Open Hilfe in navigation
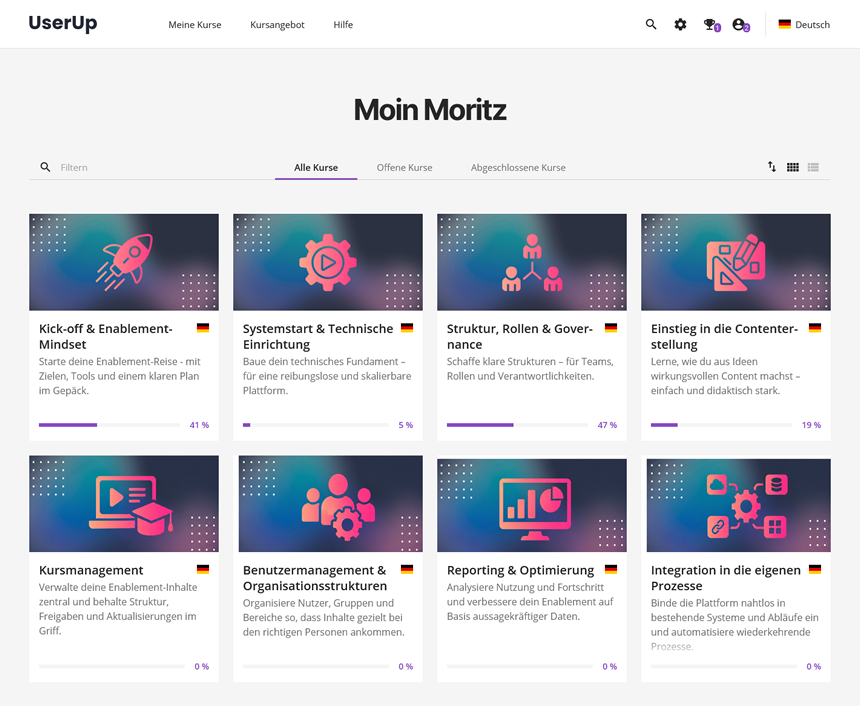 (343, 25)
